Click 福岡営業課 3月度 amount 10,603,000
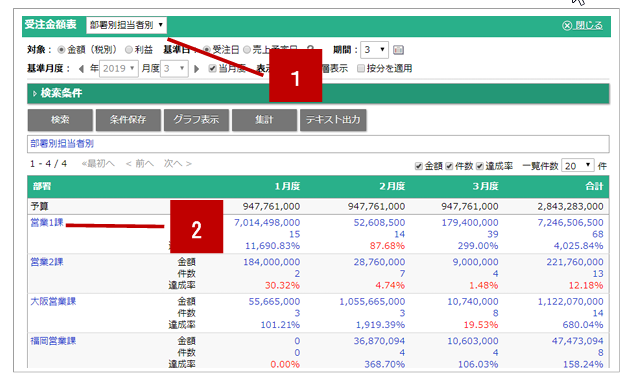Image resolution: width=640 pixels, height=386 pixels. 473,341
